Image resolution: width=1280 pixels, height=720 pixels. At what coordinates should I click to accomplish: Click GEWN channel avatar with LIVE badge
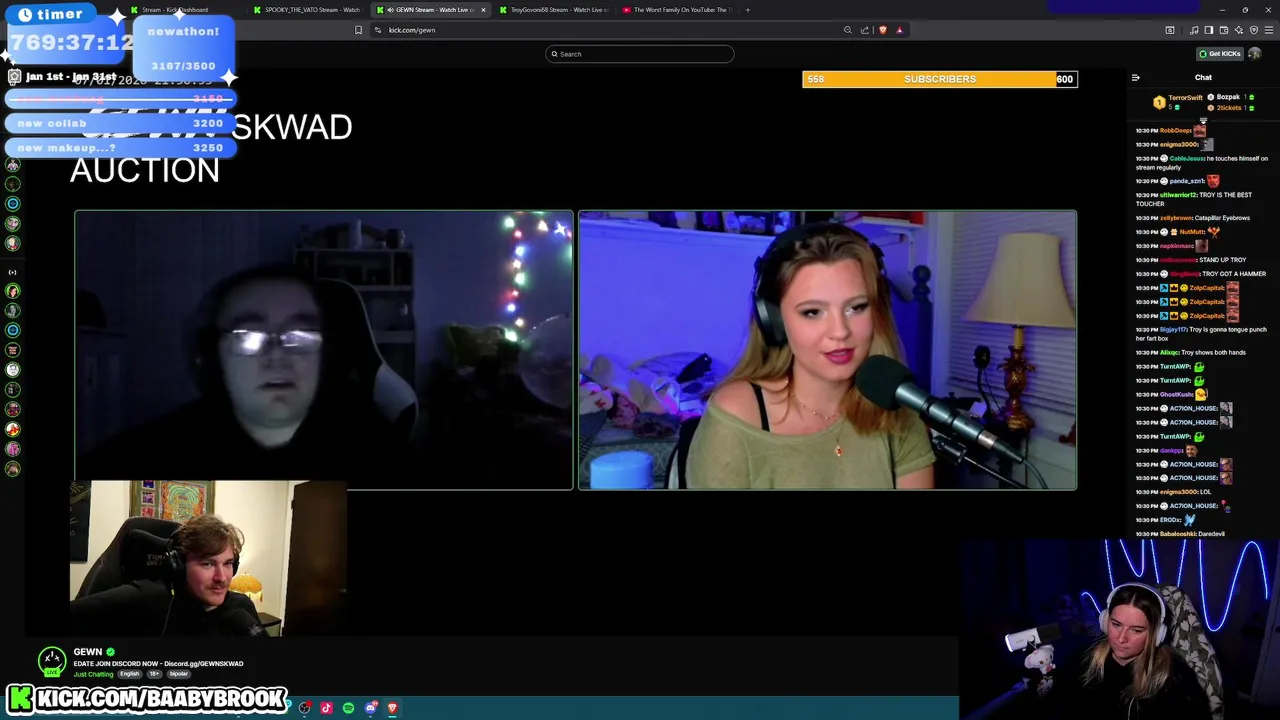[52, 661]
